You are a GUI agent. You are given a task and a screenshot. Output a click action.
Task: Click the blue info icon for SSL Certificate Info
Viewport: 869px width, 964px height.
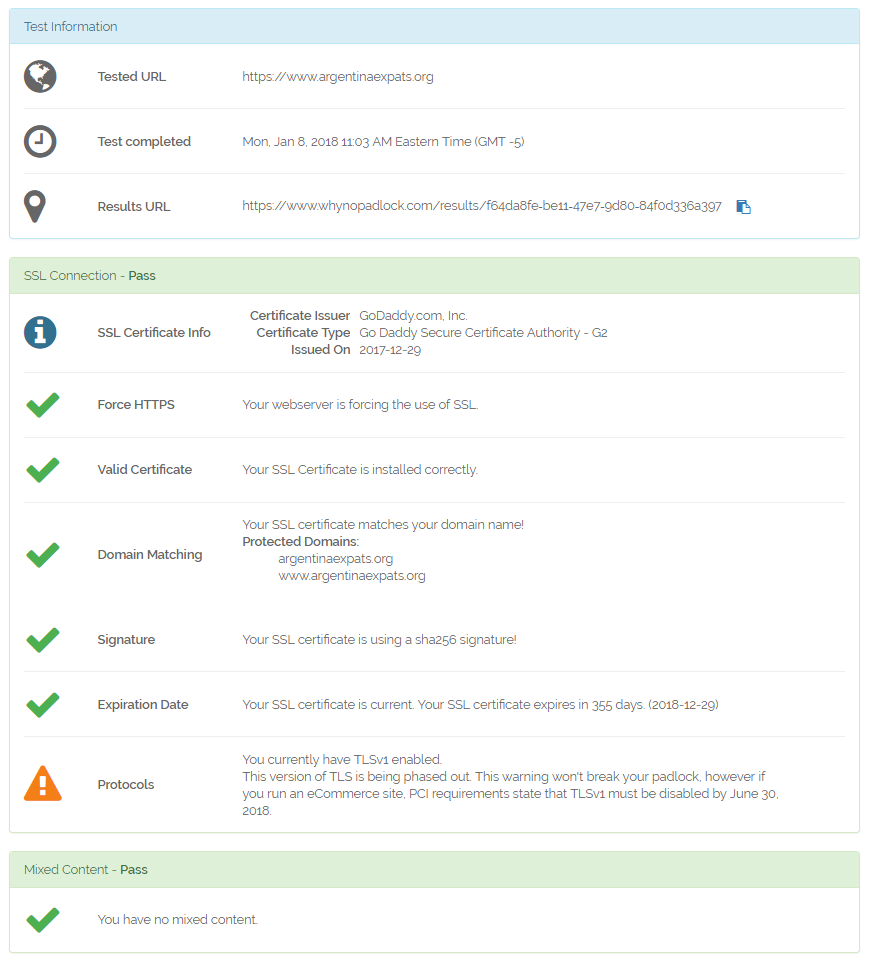(40, 333)
